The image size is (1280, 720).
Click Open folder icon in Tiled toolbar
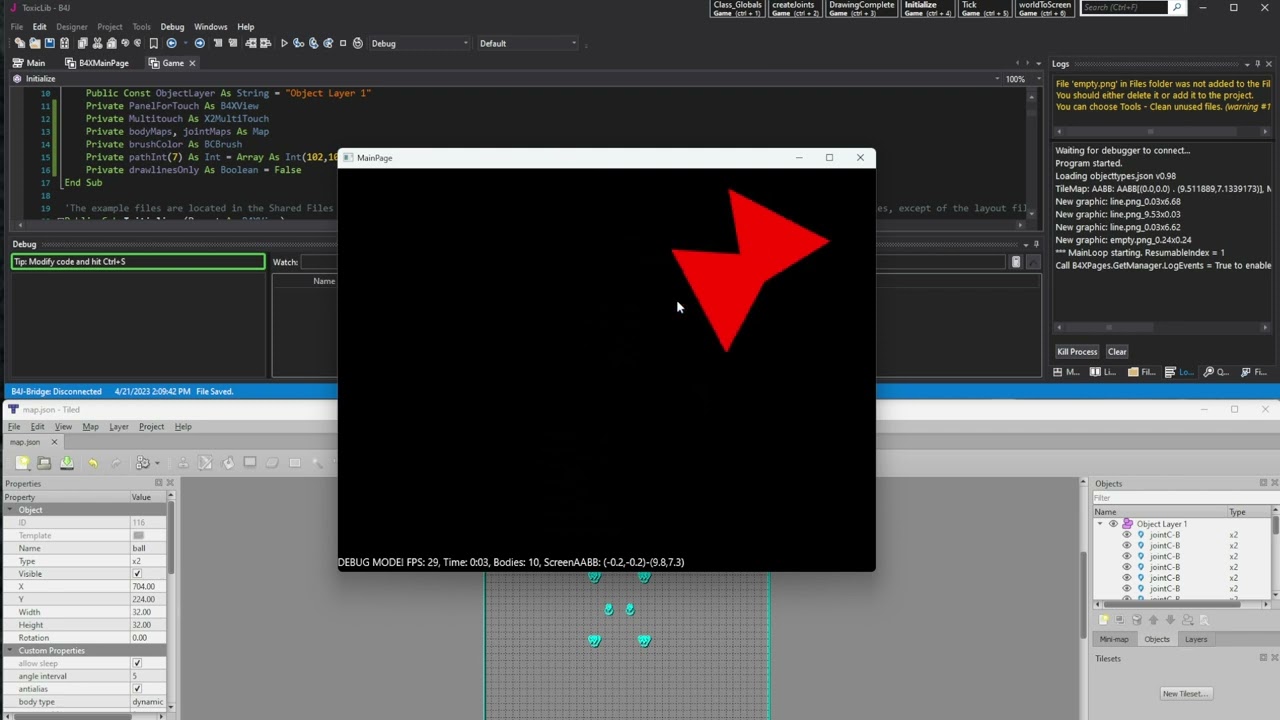click(x=44, y=463)
